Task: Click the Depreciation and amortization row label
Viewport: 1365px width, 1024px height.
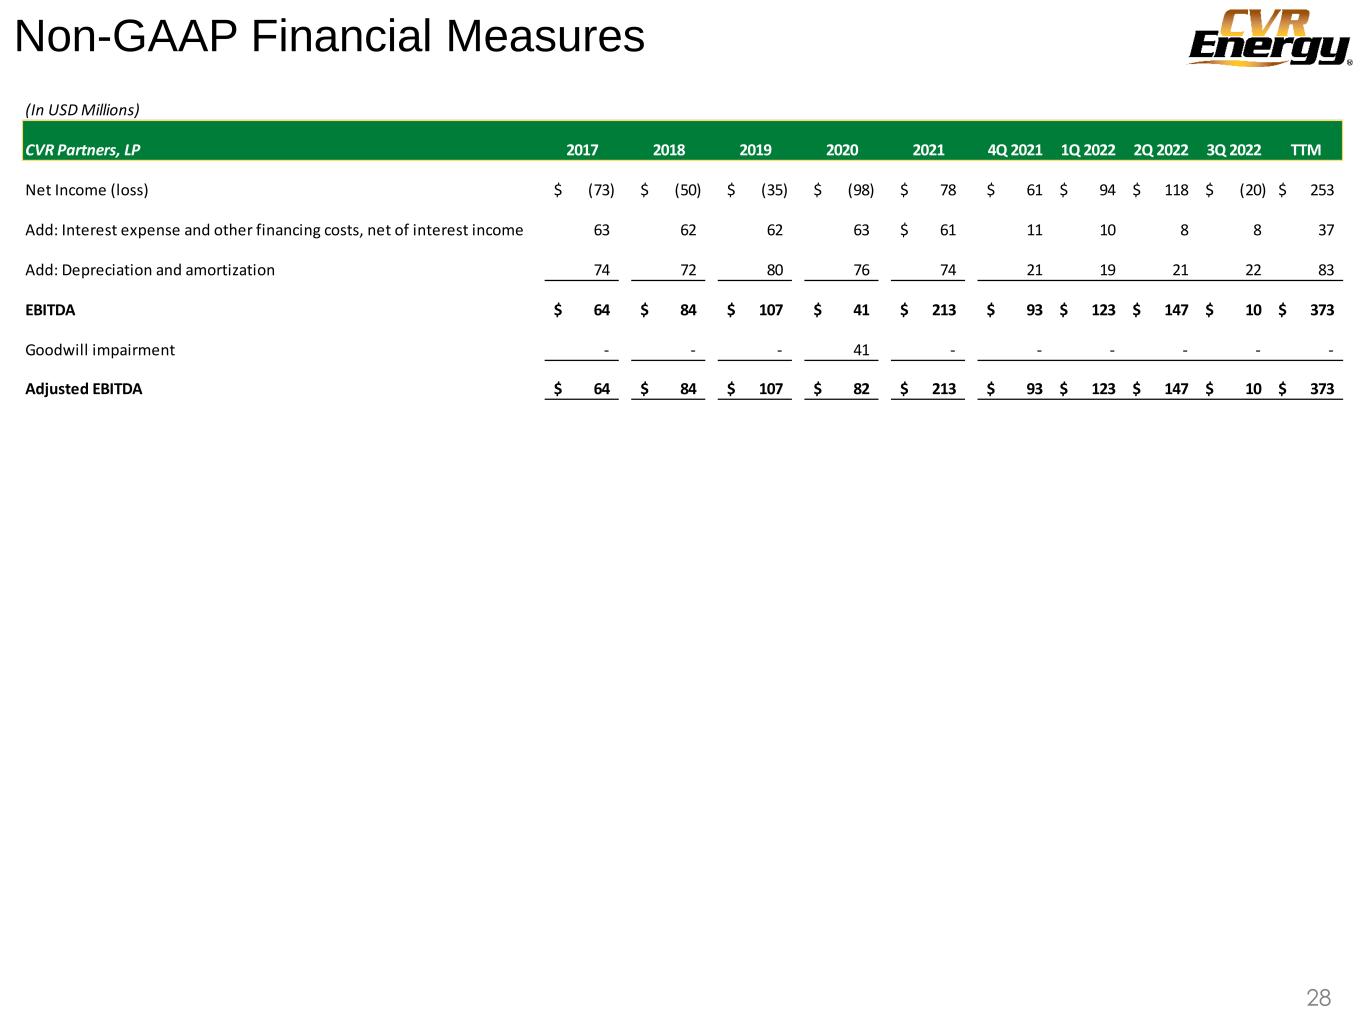Action: pos(150,270)
